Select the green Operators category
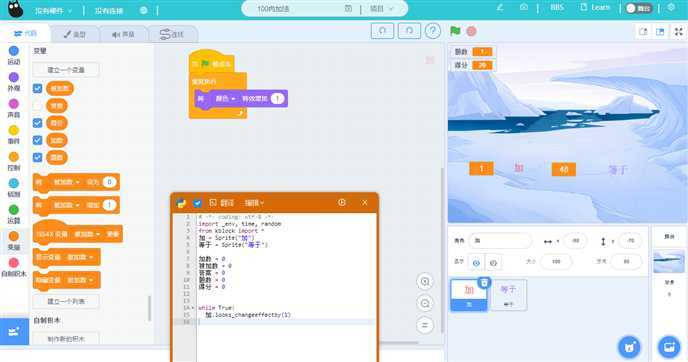Image resolution: width=688 pixels, height=362 pixels. pyautogui.click(x=14, y=214)
